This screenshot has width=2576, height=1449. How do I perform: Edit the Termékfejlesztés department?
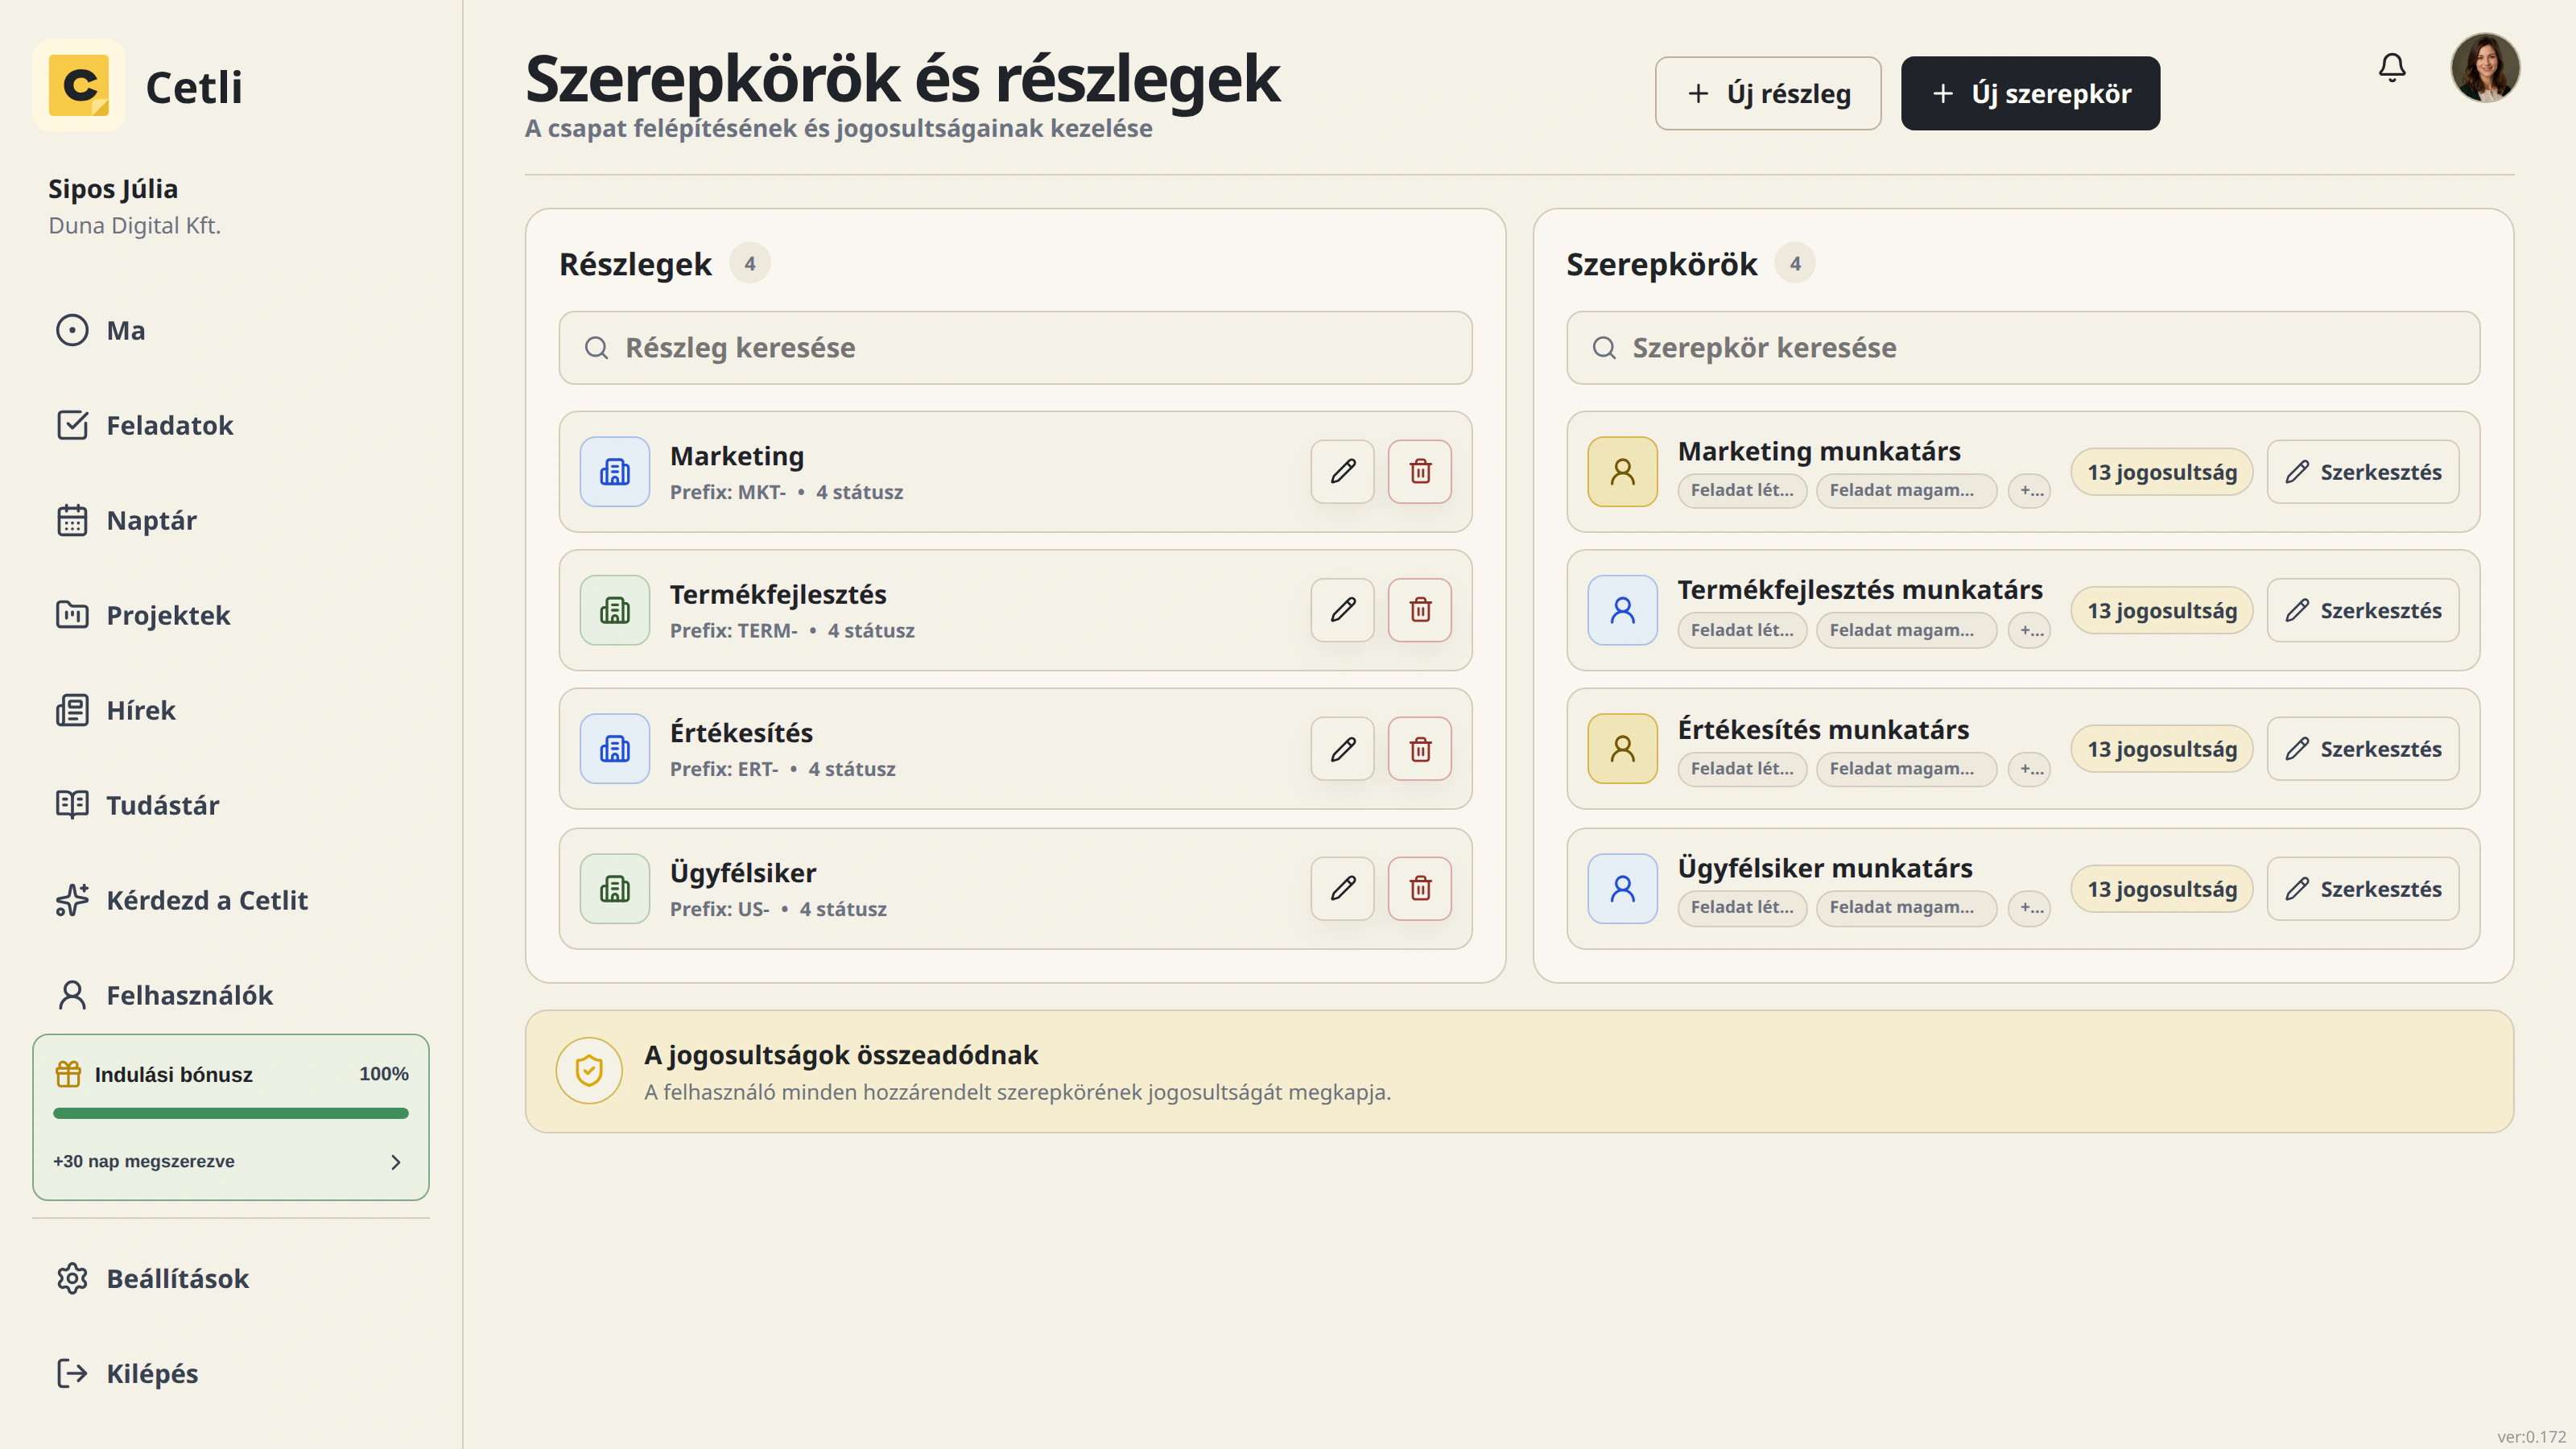click(x=1343, y=610)
